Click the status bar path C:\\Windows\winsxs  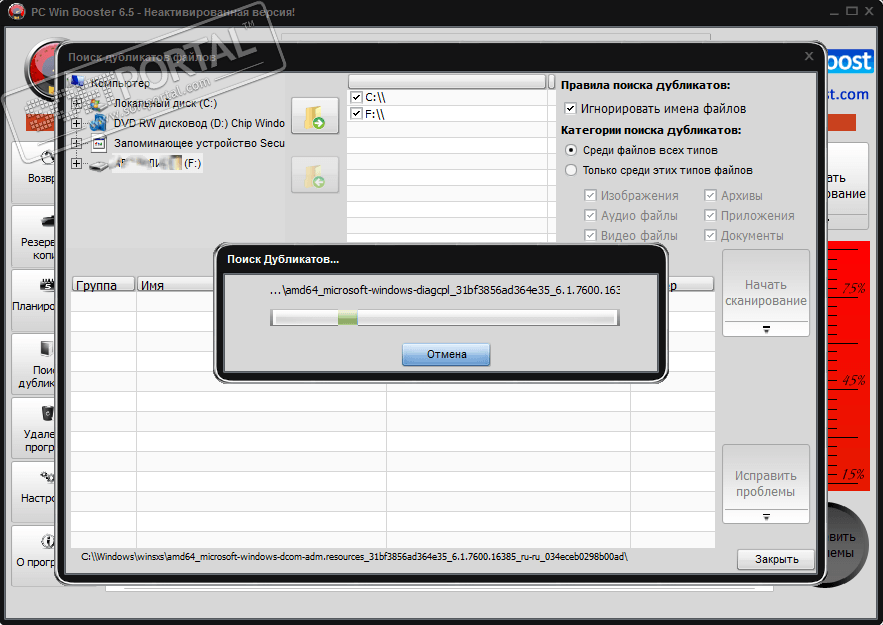click(354, 557)
